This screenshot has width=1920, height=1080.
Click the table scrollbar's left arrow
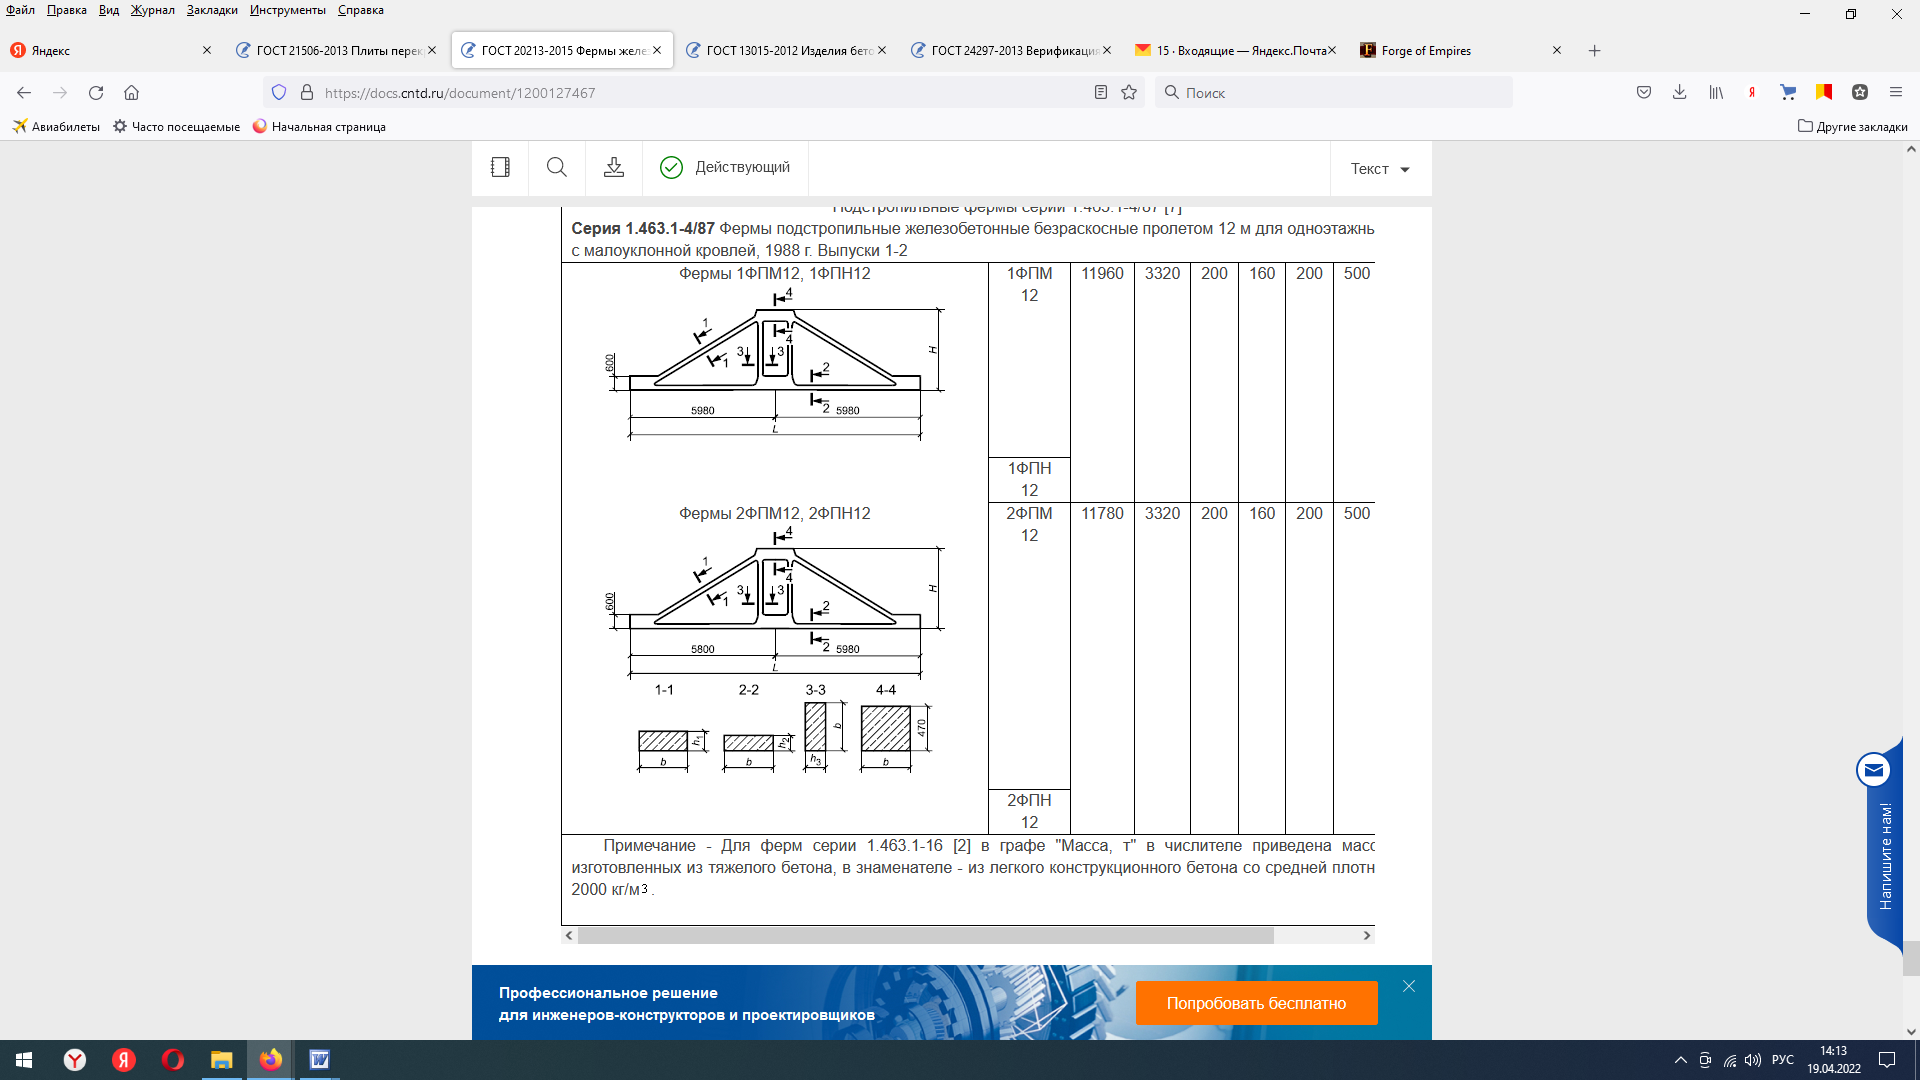(569, 936)
